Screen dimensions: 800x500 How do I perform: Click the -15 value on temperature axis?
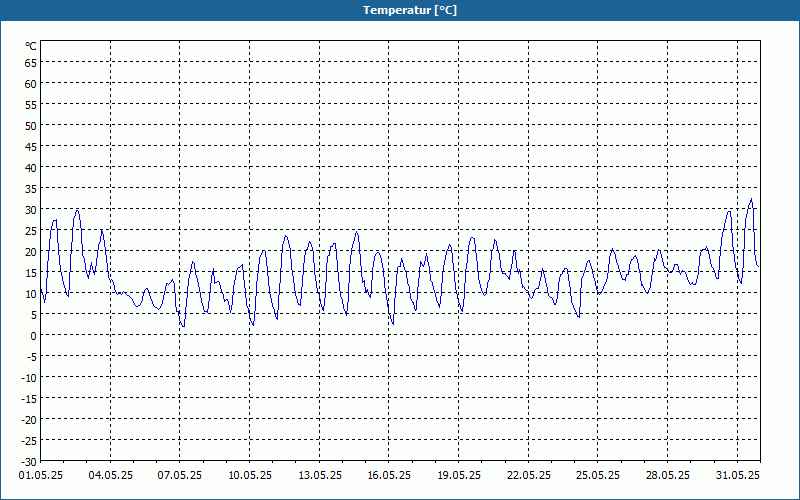click(x=27, y=398)
